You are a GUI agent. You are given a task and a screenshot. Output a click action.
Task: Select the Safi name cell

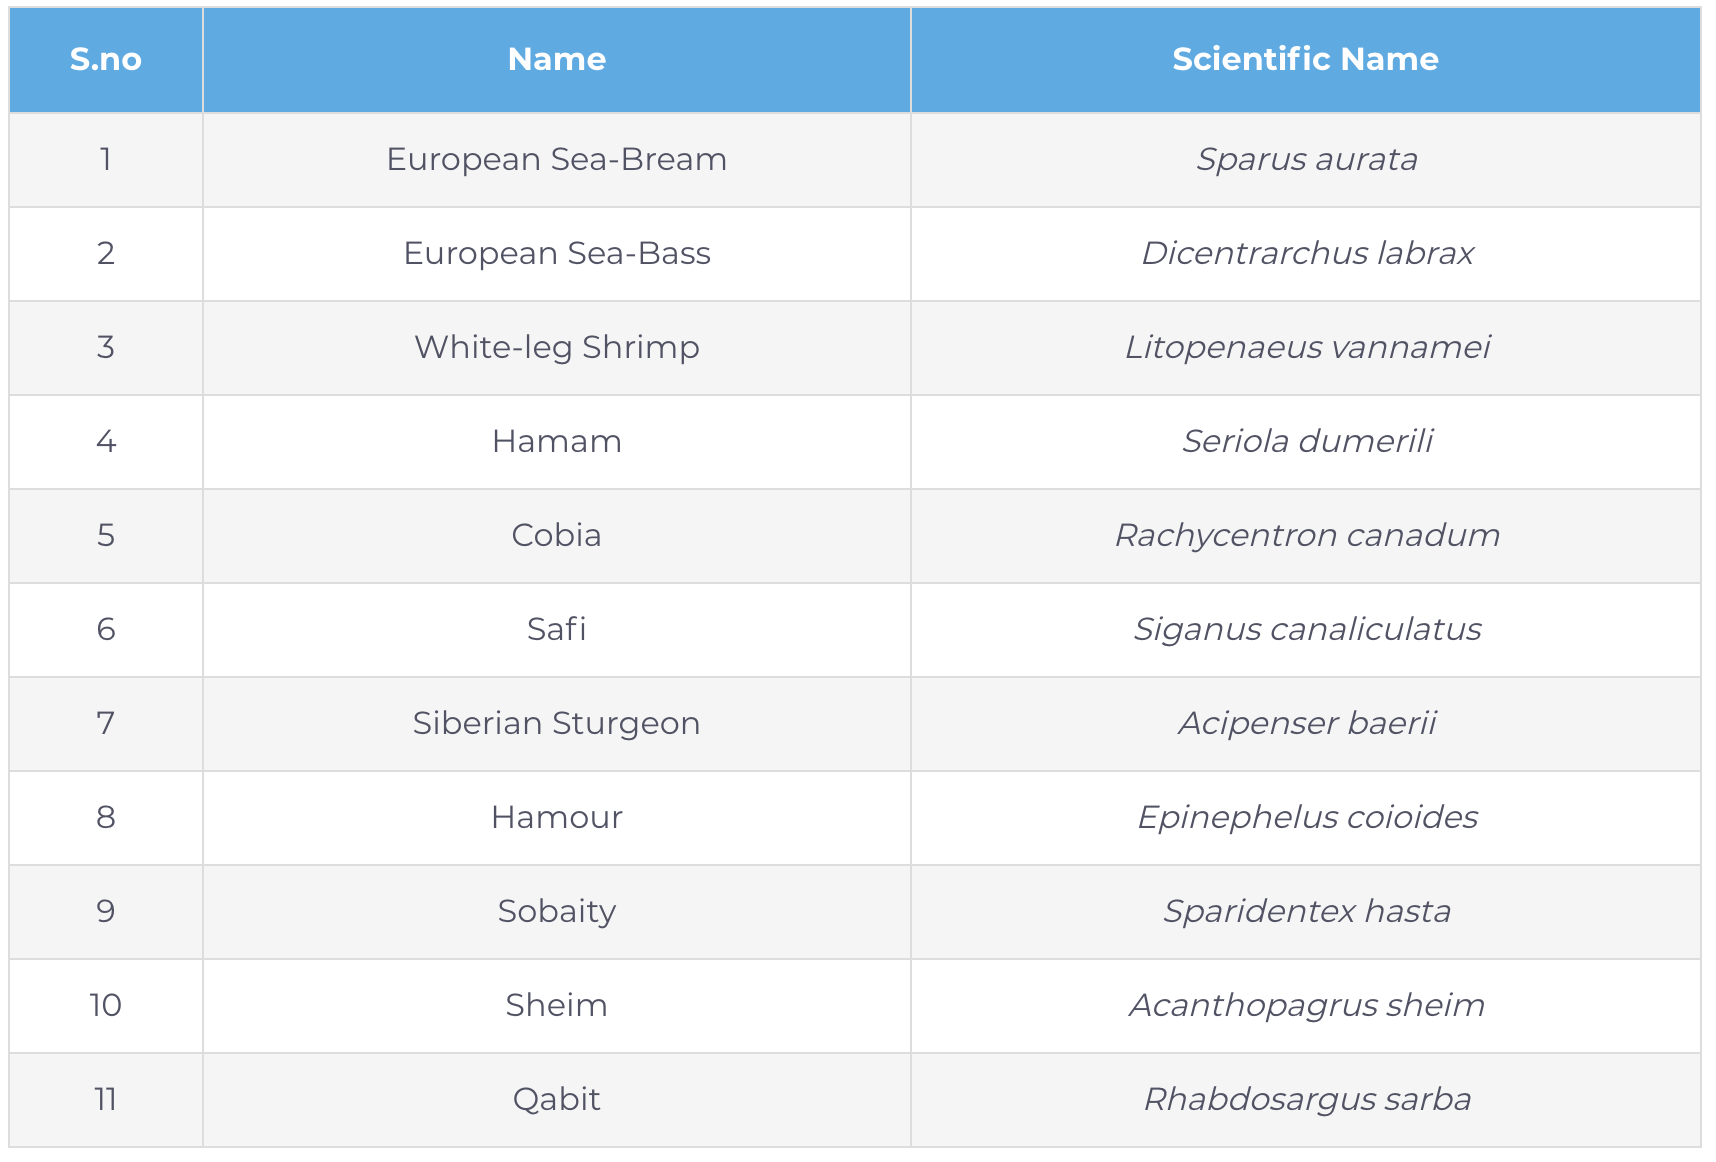(556, 630)
